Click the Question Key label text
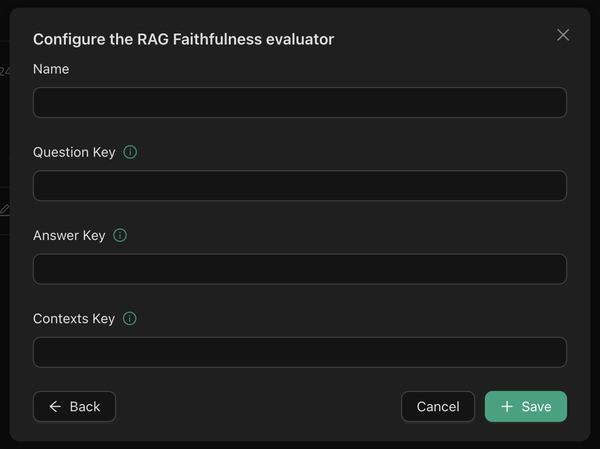The image size is (600, 449). coord(74,153)
